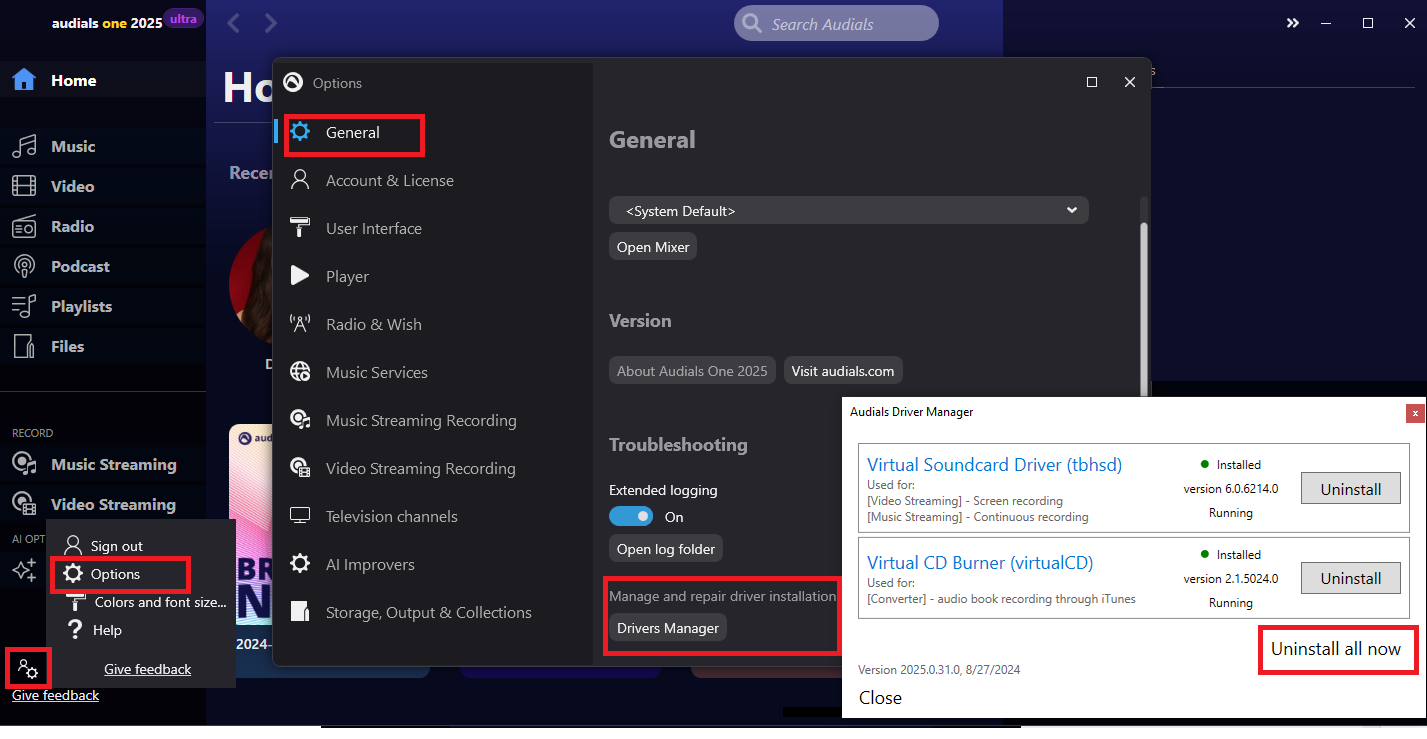The image size is (1427, 739).
Task: Choose Colors and font size from popup menu
Action: click(160, 602)
